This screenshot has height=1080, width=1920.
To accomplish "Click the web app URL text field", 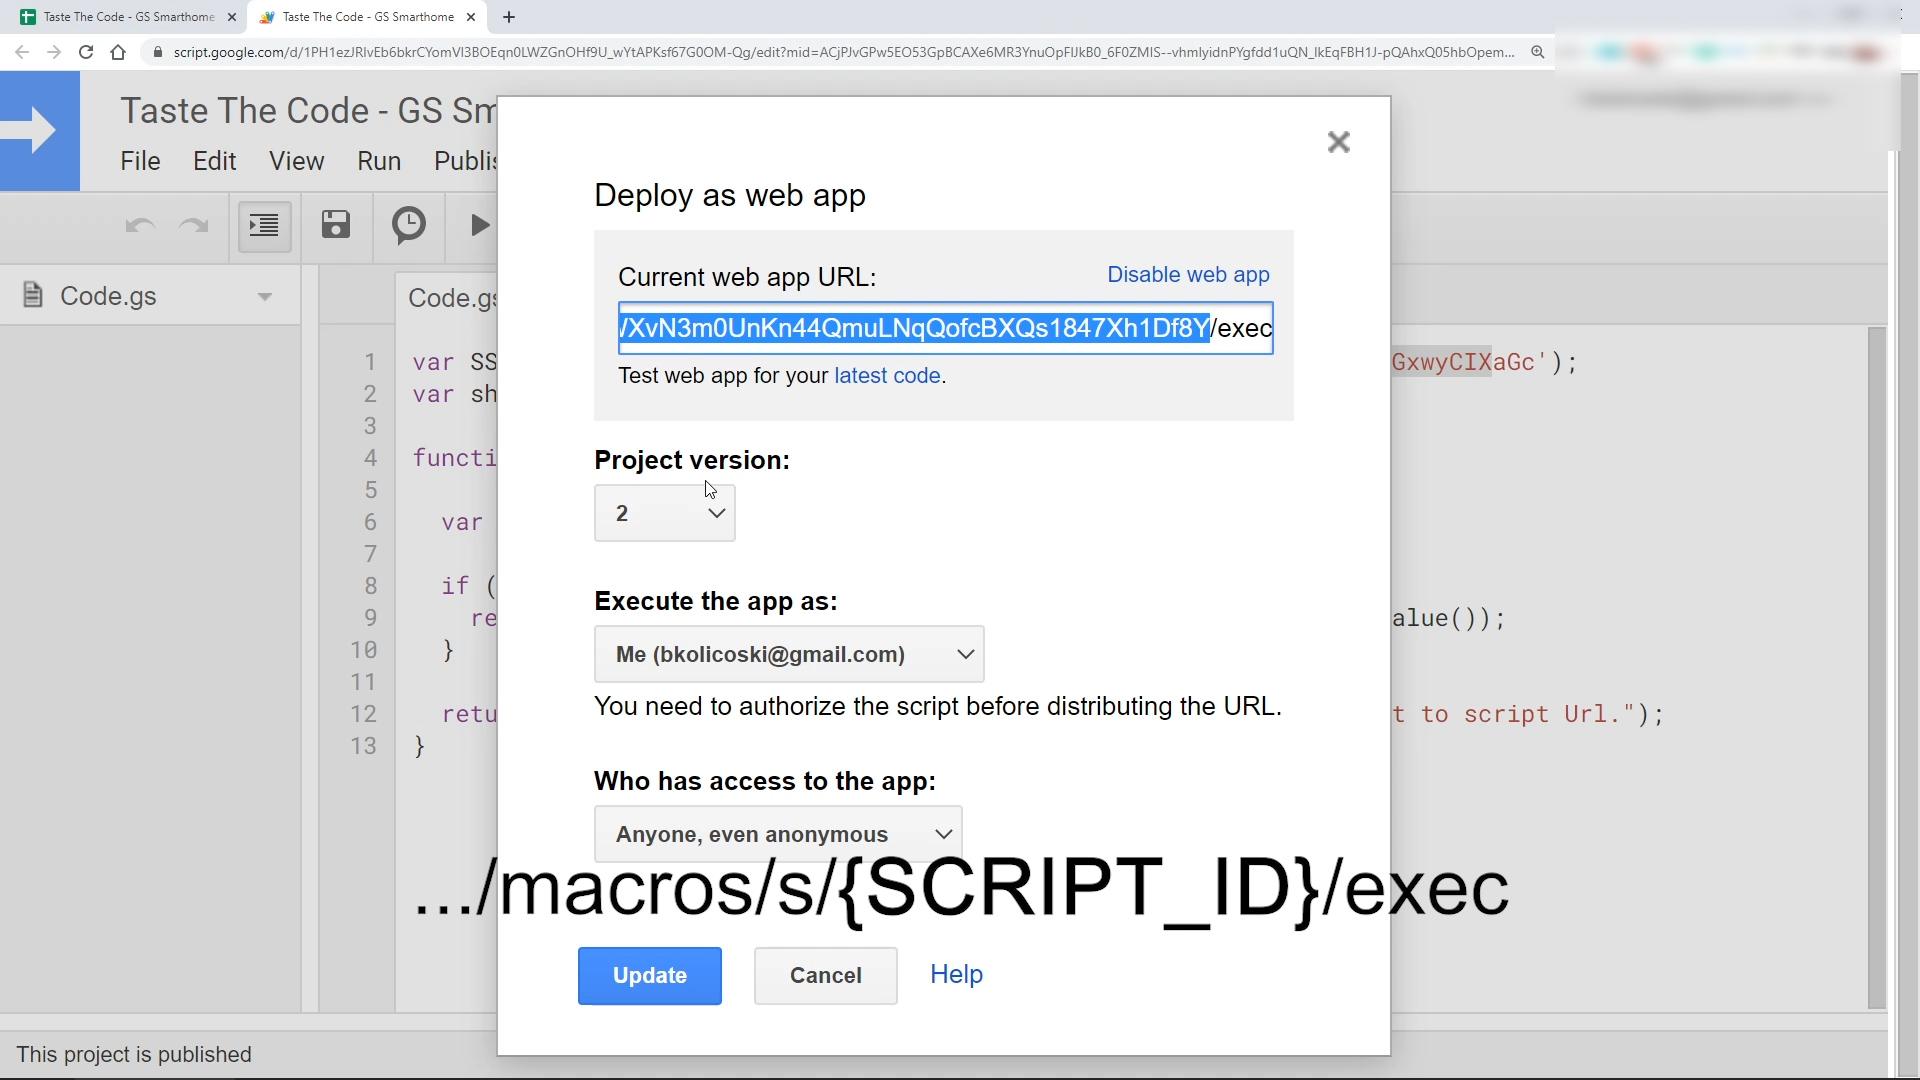I will point(945,328).
